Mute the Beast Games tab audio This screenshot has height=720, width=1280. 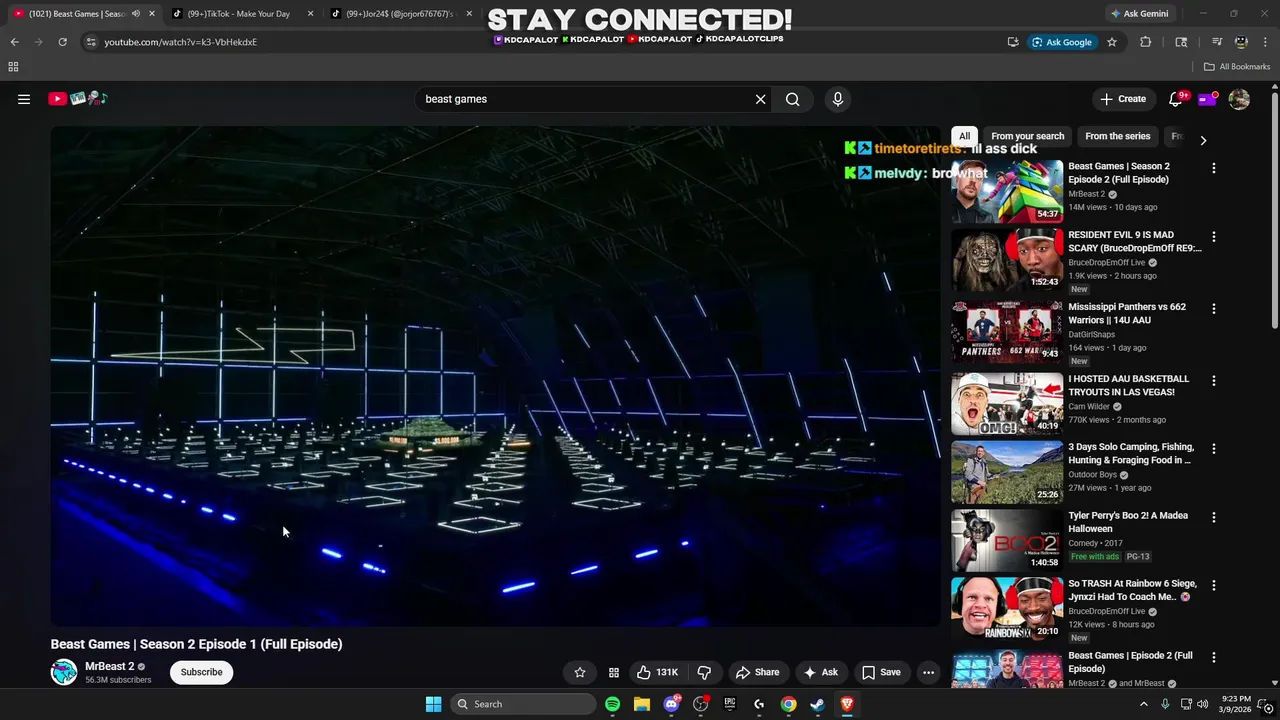pyautogui.click(x=136, y=14)
